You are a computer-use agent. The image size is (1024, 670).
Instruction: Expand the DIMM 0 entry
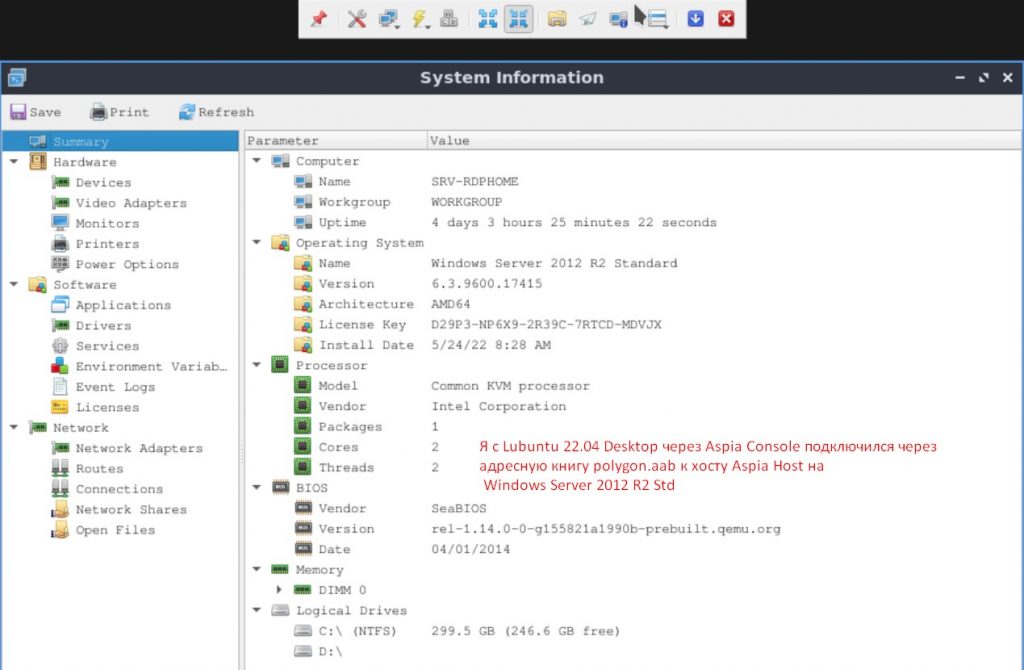[279, 590]
